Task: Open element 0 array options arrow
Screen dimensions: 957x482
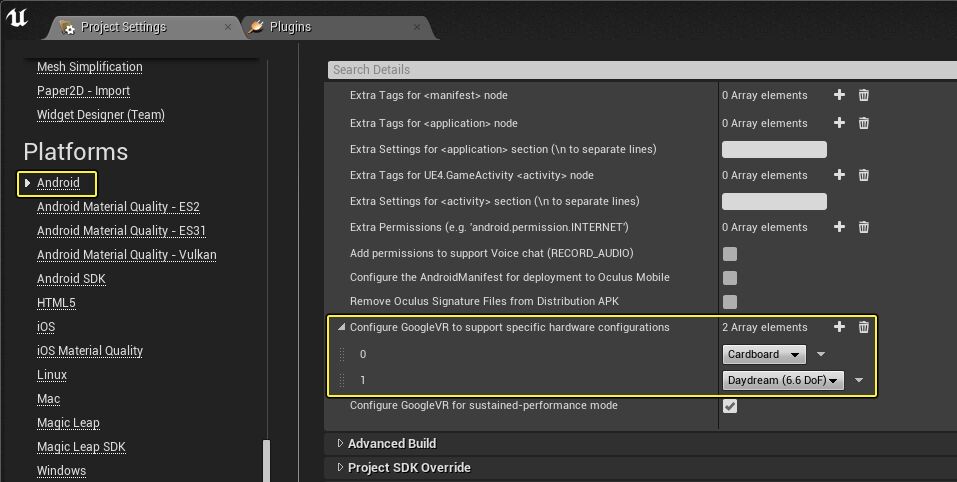Action: pos(821,354)
